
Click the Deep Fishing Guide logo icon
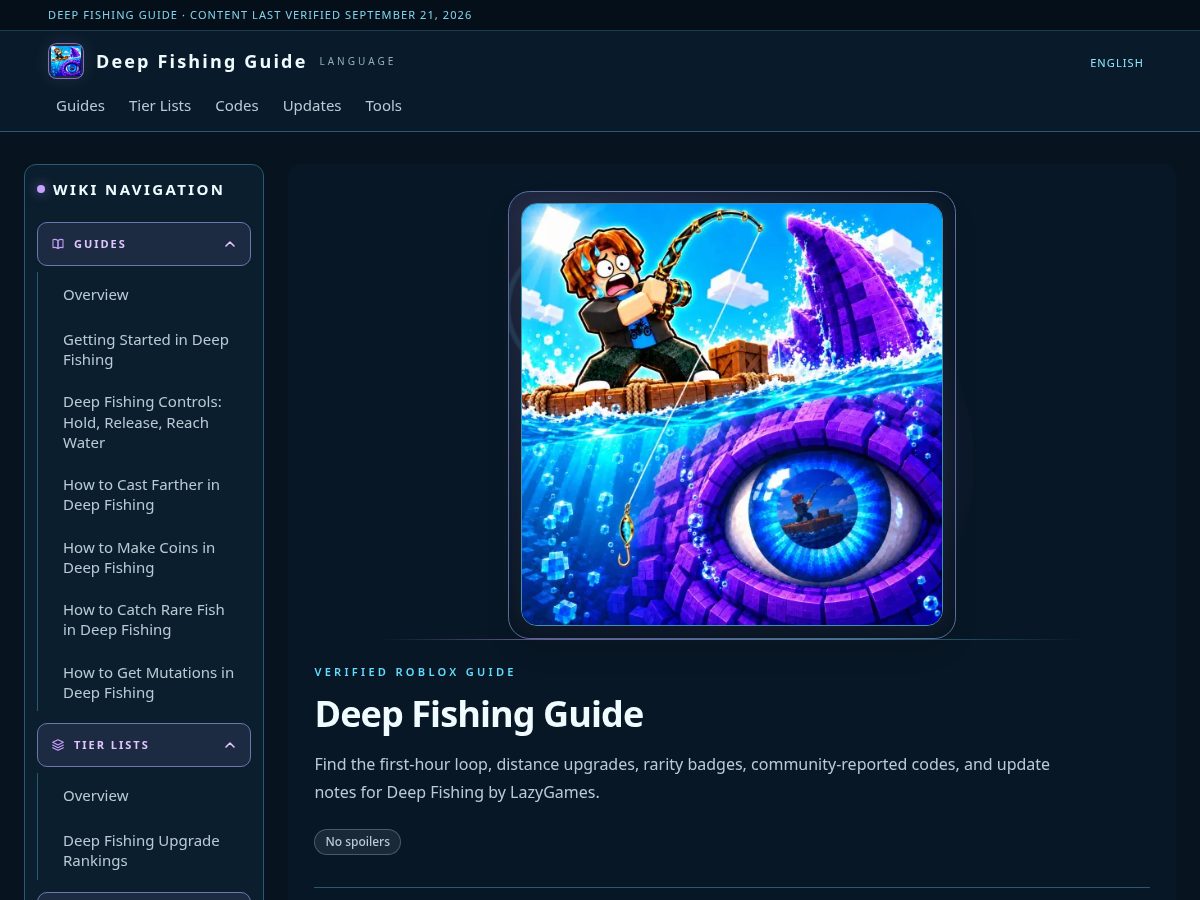(66, 61)
